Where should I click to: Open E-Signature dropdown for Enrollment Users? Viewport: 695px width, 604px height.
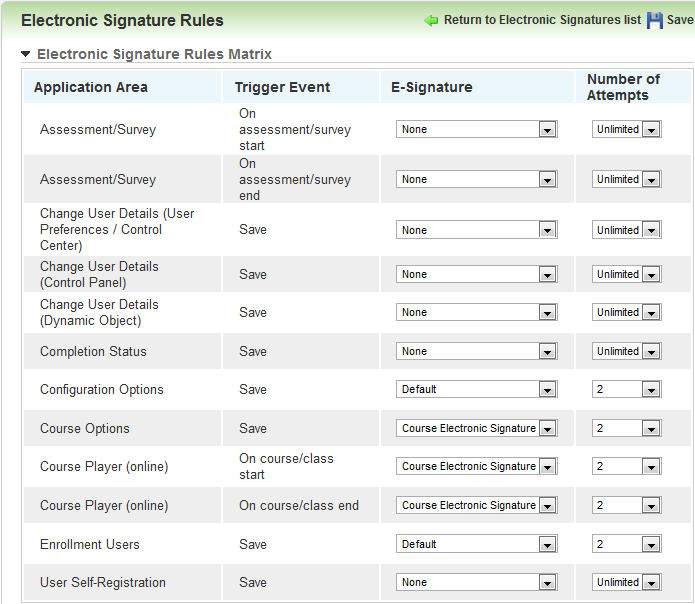[x=476, y=544]
